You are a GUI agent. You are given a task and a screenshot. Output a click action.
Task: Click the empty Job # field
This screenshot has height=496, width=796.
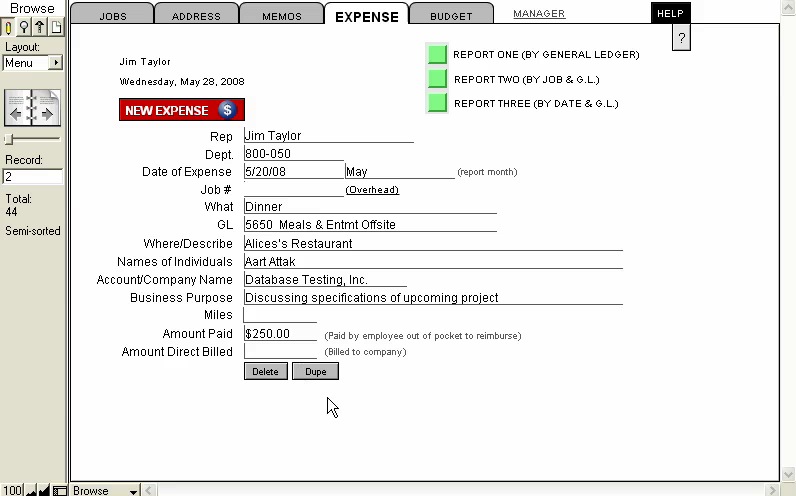pyautogui.click(x=293, y=189)
